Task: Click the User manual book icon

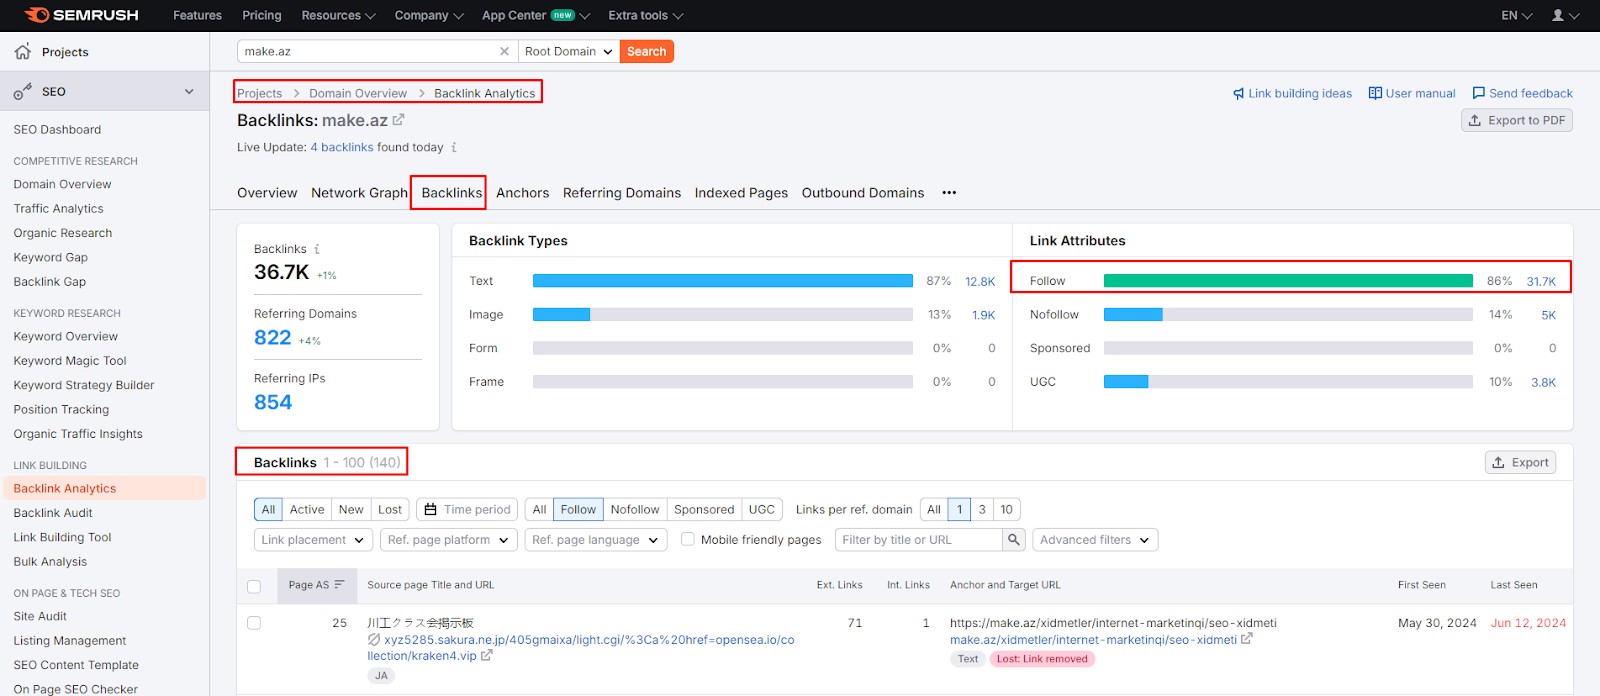Action: coord(1375,93)
